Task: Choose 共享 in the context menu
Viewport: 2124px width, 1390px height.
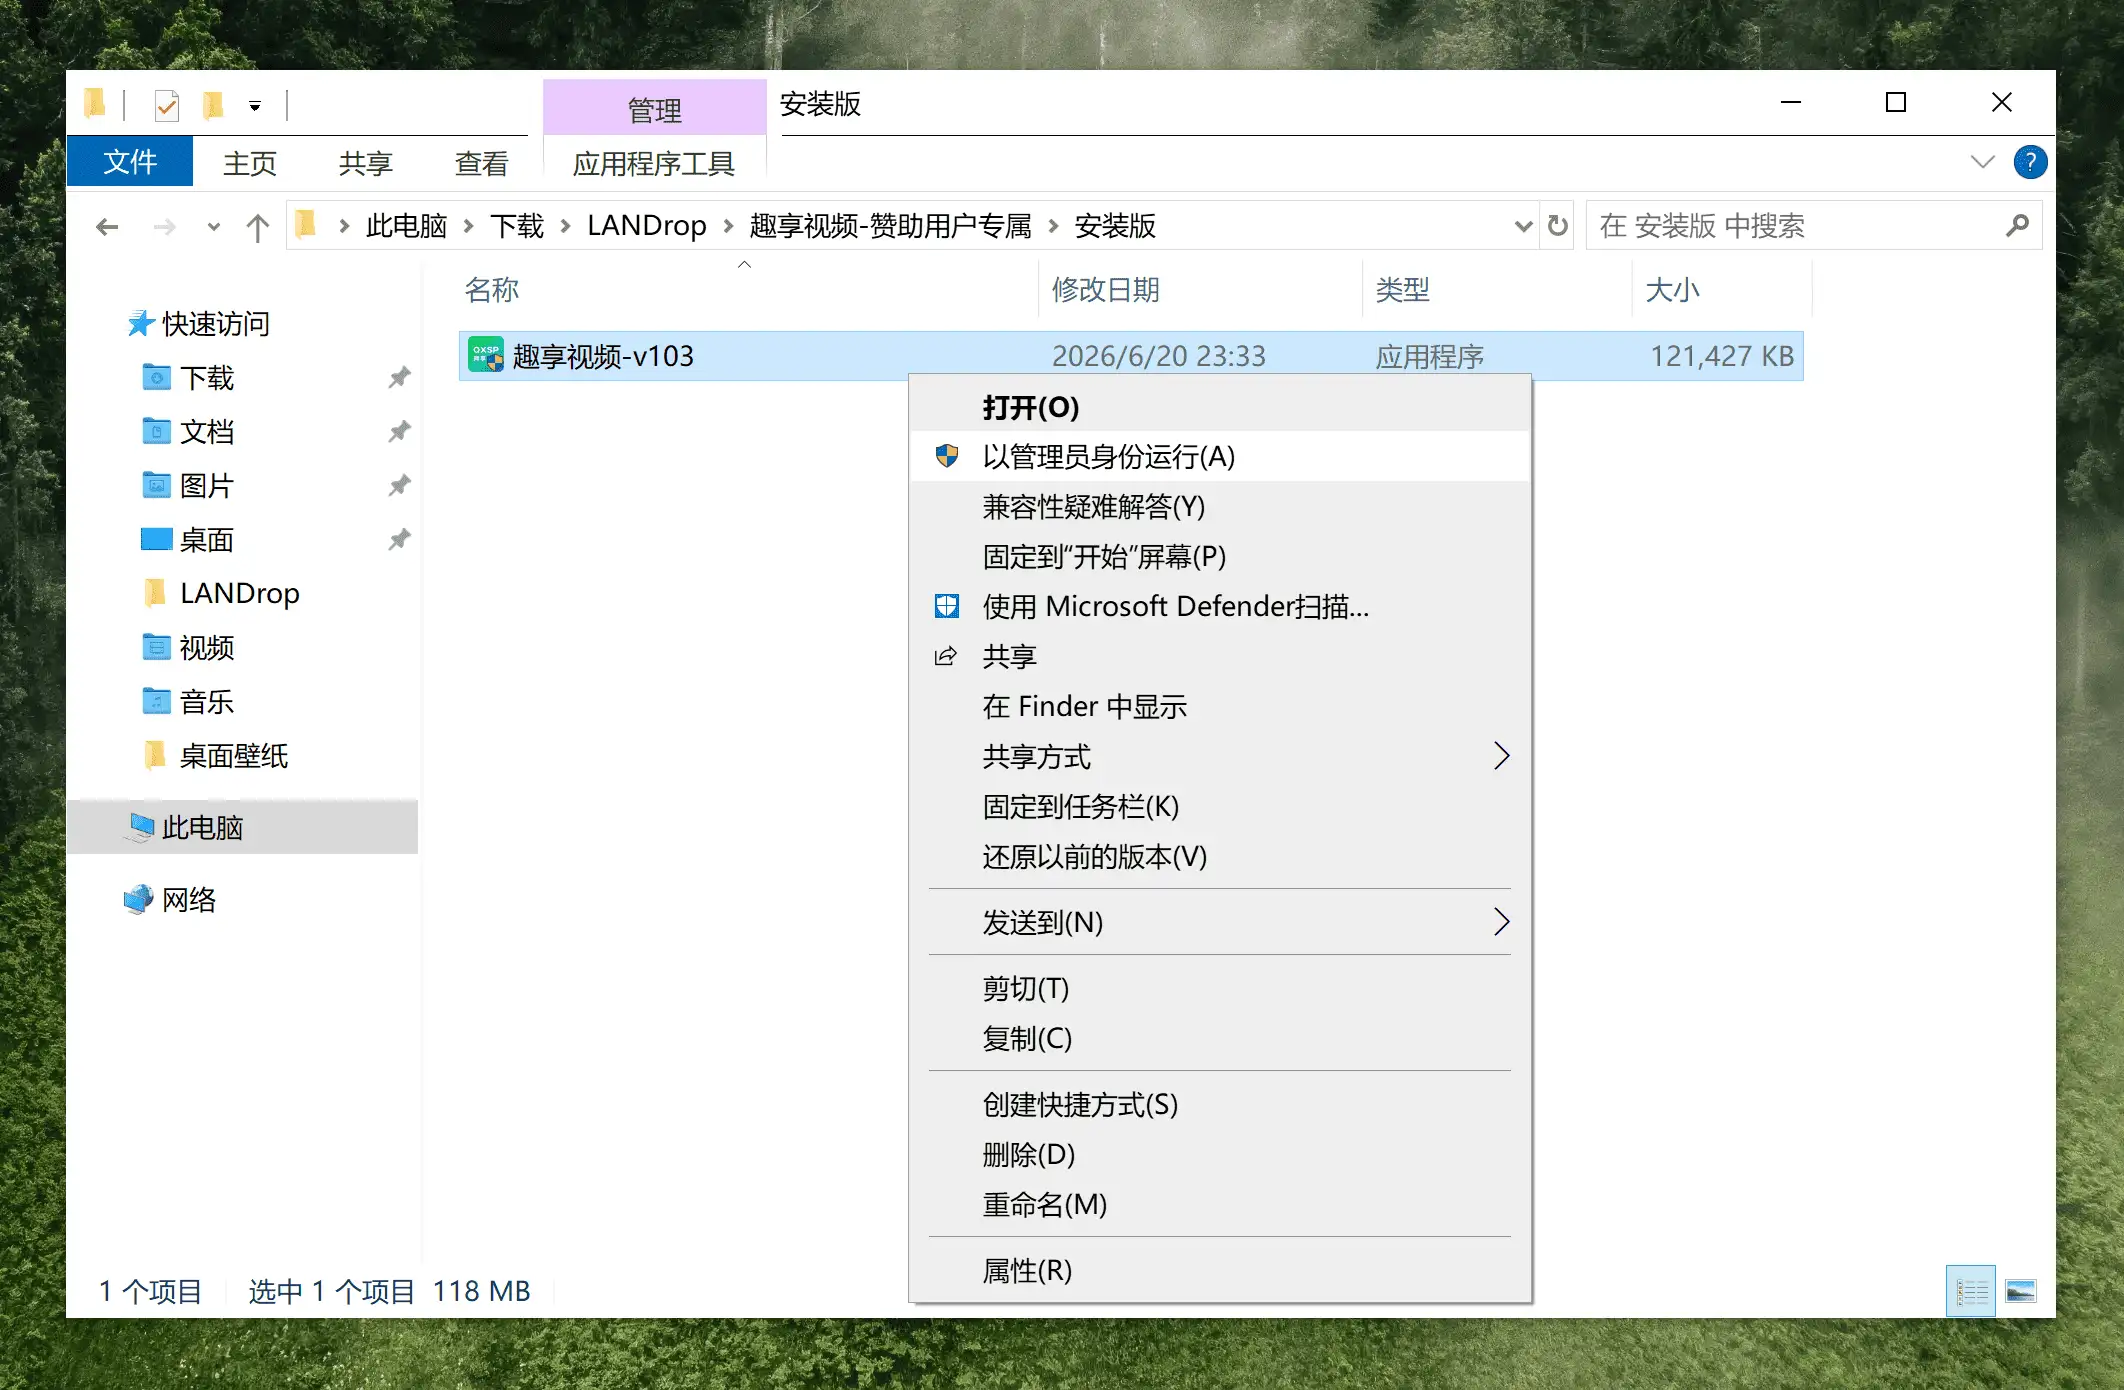Action: point(1220,657)
